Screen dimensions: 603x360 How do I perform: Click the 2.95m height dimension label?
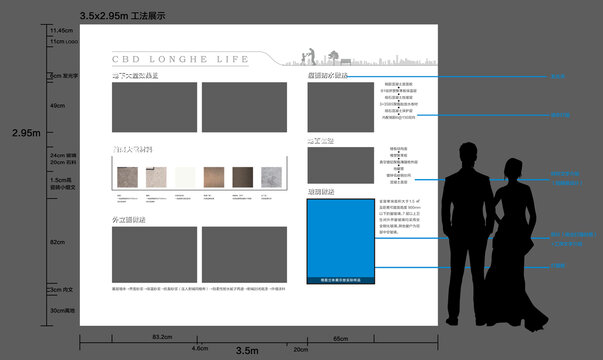pyautogui.click(x=26, y=133)
